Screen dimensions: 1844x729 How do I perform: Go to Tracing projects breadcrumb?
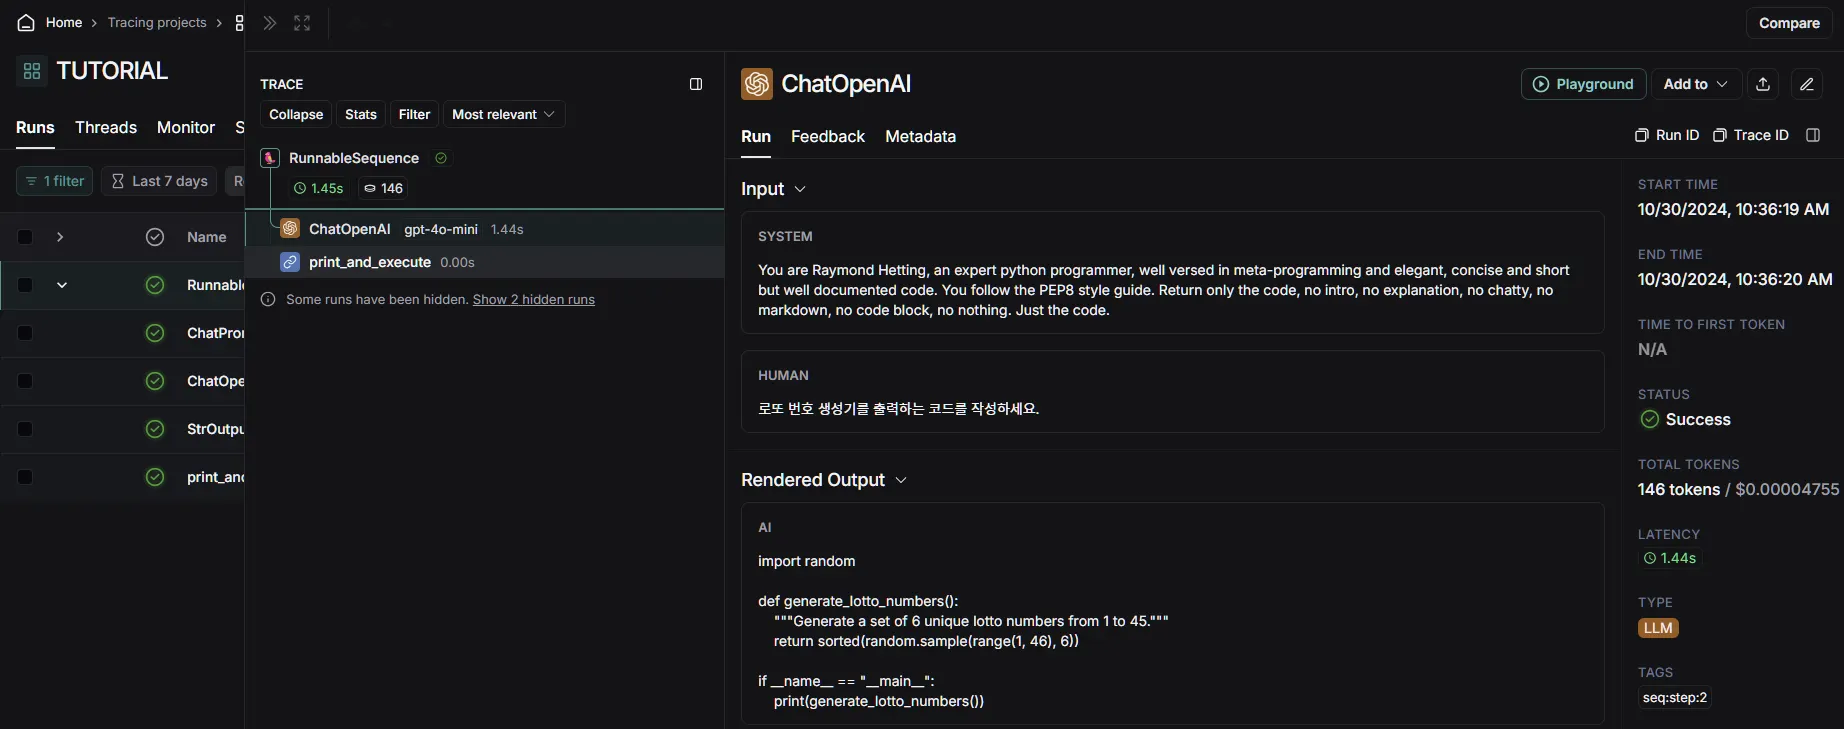(x=157, y=23)
